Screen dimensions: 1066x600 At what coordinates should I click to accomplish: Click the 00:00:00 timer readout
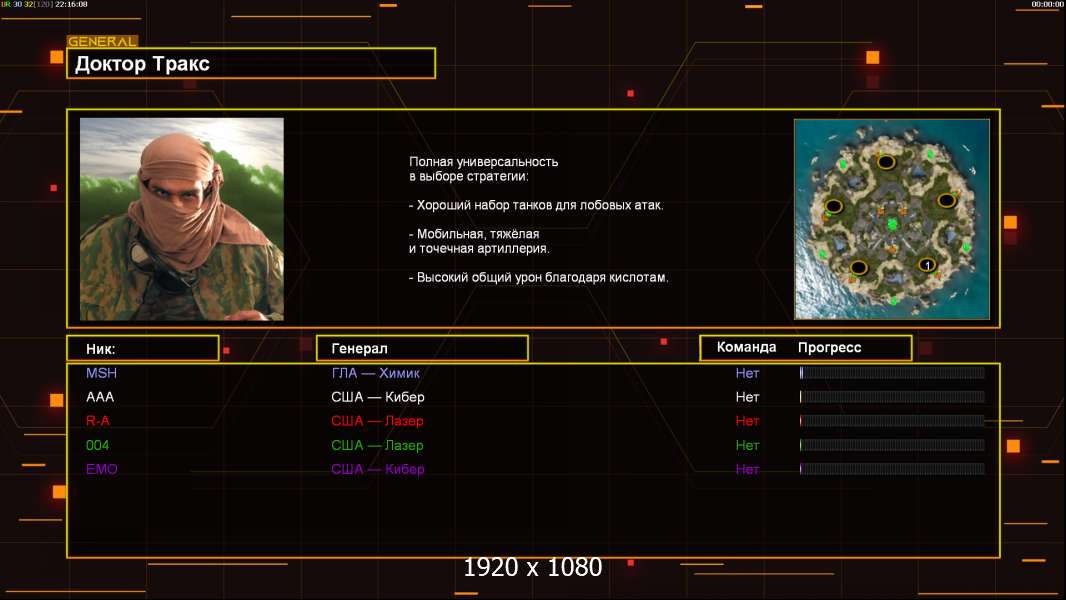point(1047,4)
